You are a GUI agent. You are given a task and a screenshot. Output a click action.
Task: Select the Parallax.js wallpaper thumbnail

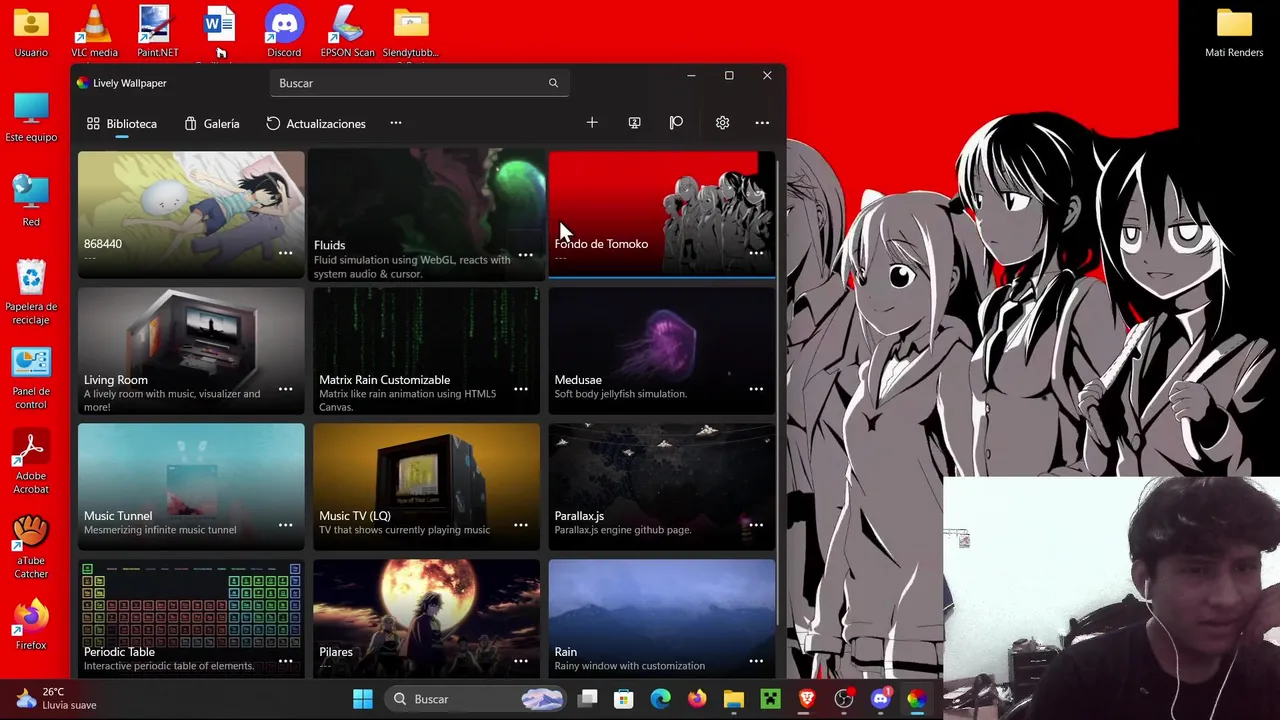tap(662, 486)
